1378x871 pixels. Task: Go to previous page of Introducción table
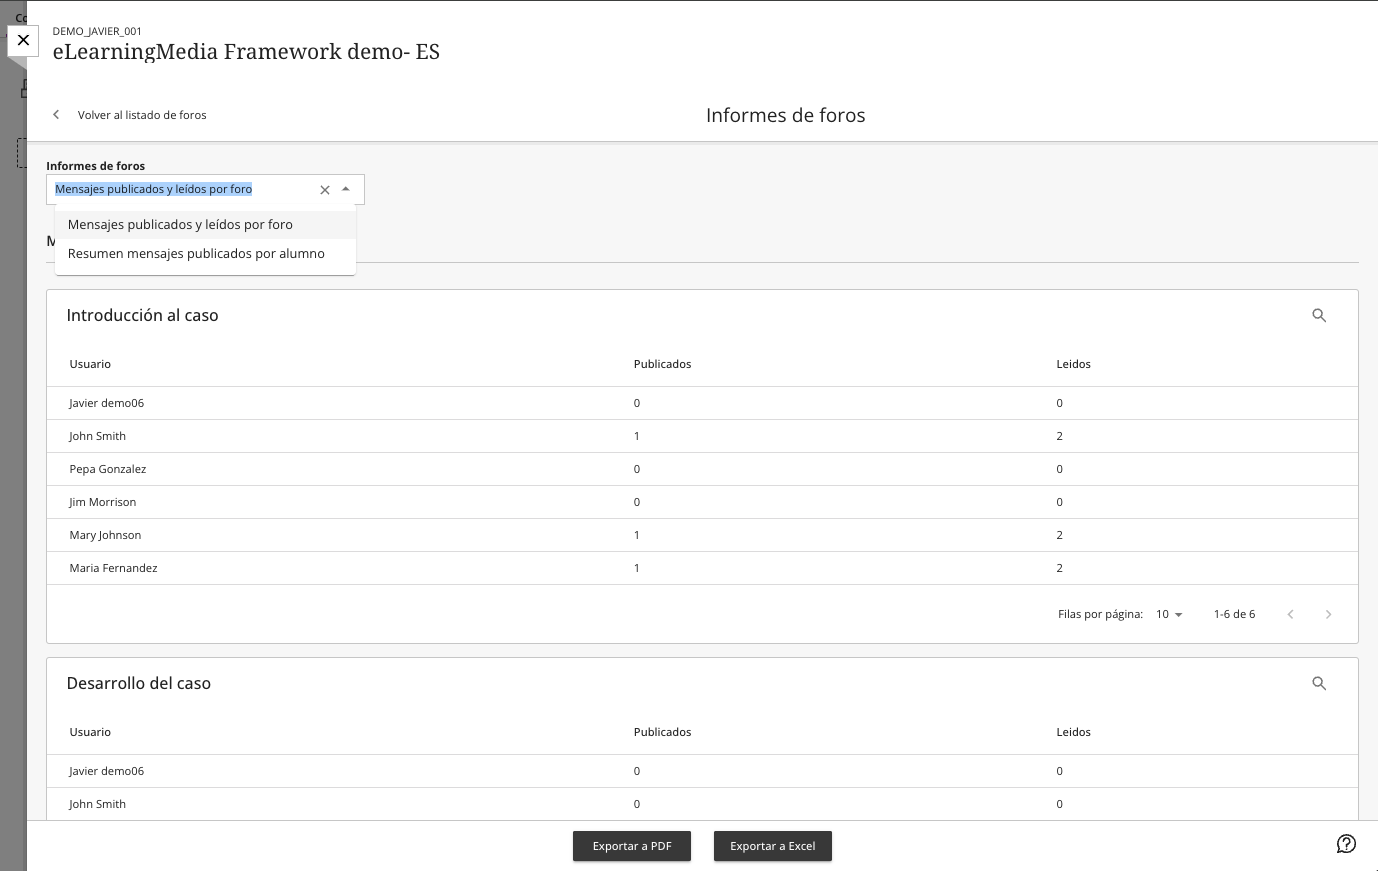click(1290, 614)
